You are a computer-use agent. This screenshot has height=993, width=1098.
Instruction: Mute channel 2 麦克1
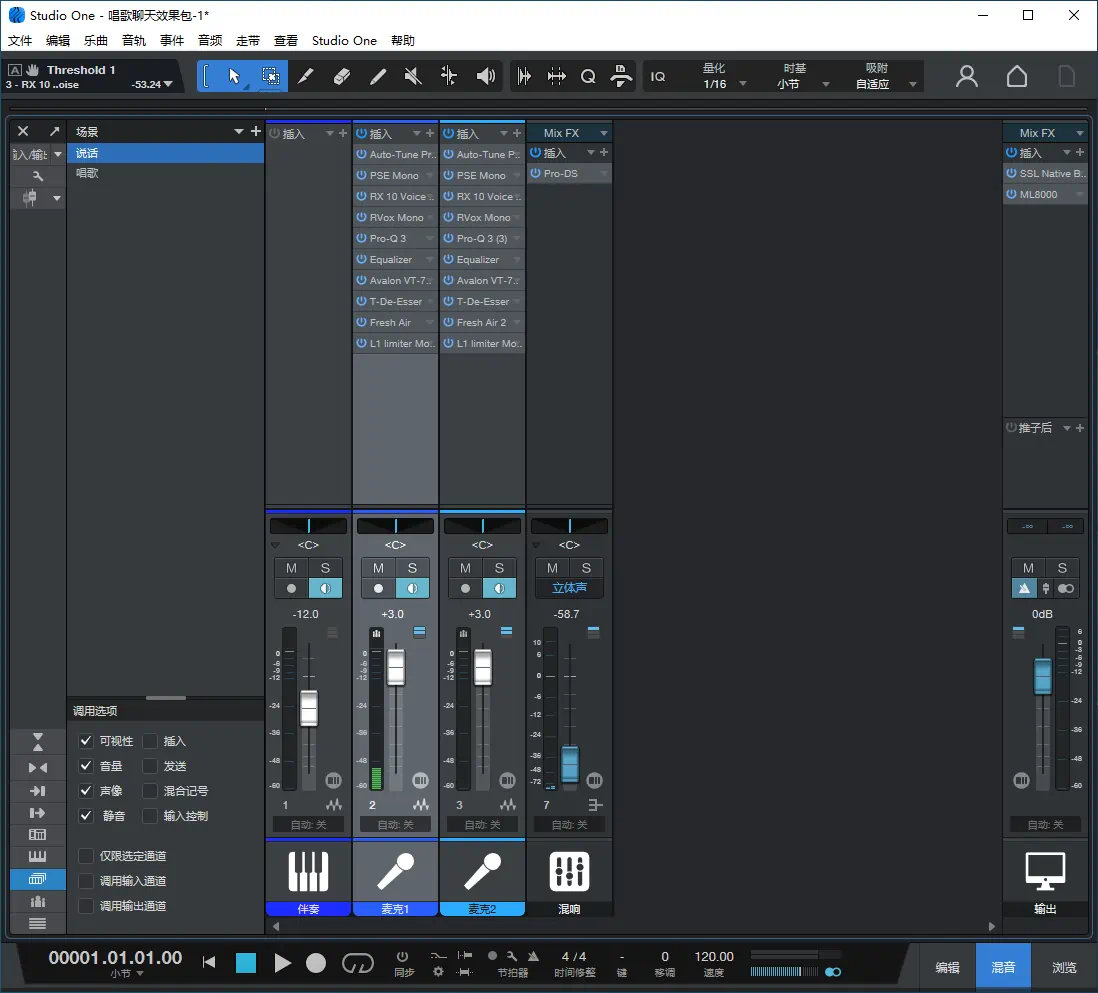click(378, 568)
